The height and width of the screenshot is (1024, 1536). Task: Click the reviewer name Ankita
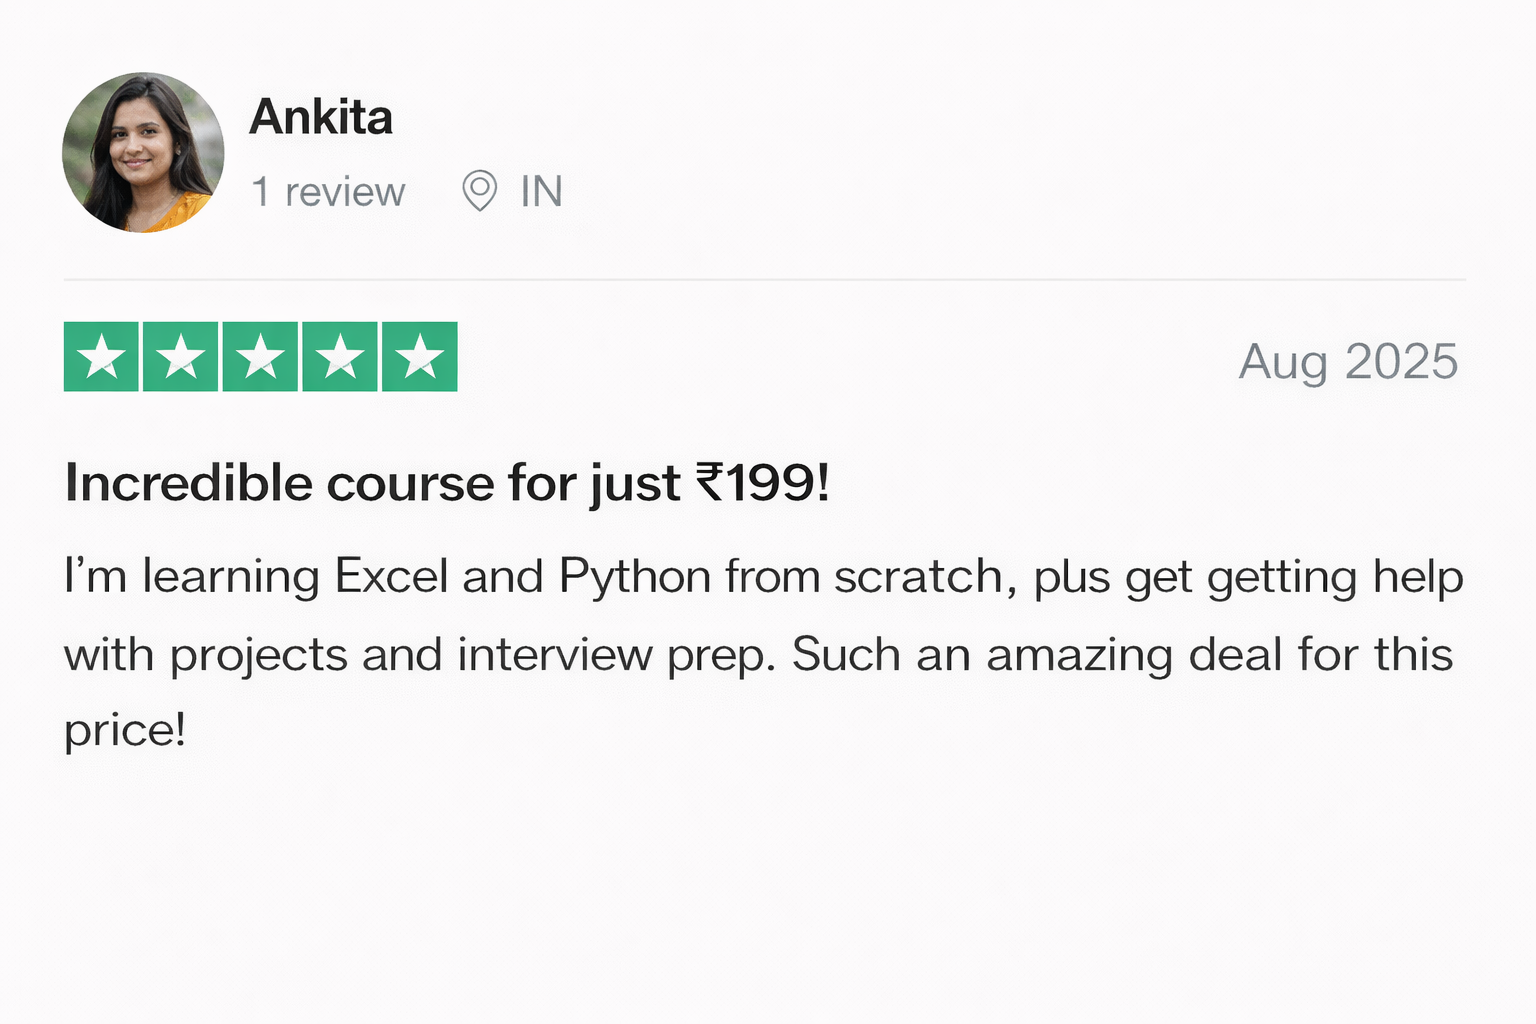pyautogui.click(x=321, y=117)
